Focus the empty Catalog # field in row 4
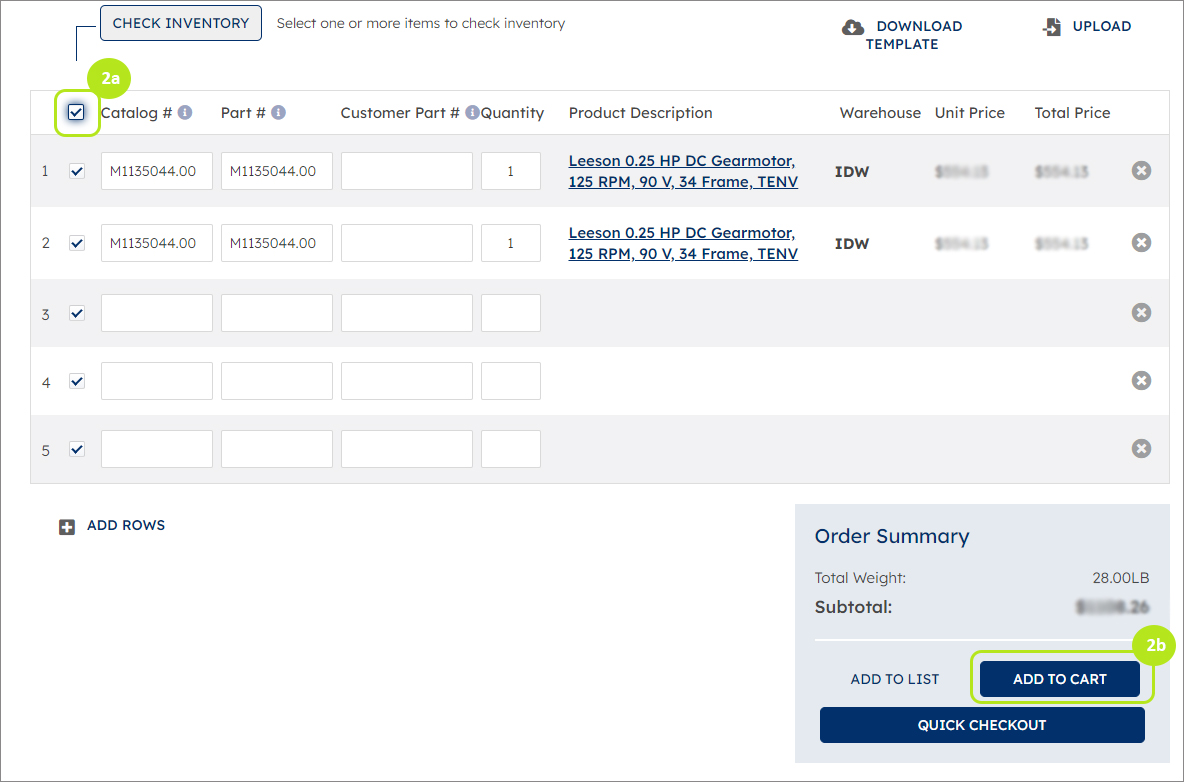 157,381
